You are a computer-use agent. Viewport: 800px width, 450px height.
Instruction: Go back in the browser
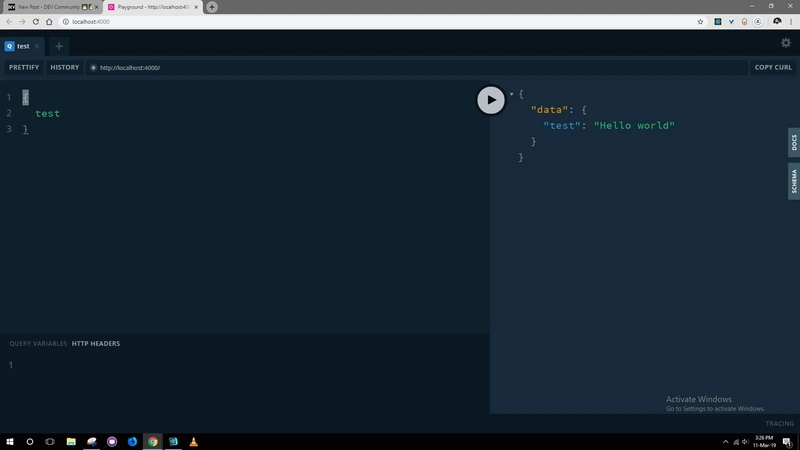9,21
